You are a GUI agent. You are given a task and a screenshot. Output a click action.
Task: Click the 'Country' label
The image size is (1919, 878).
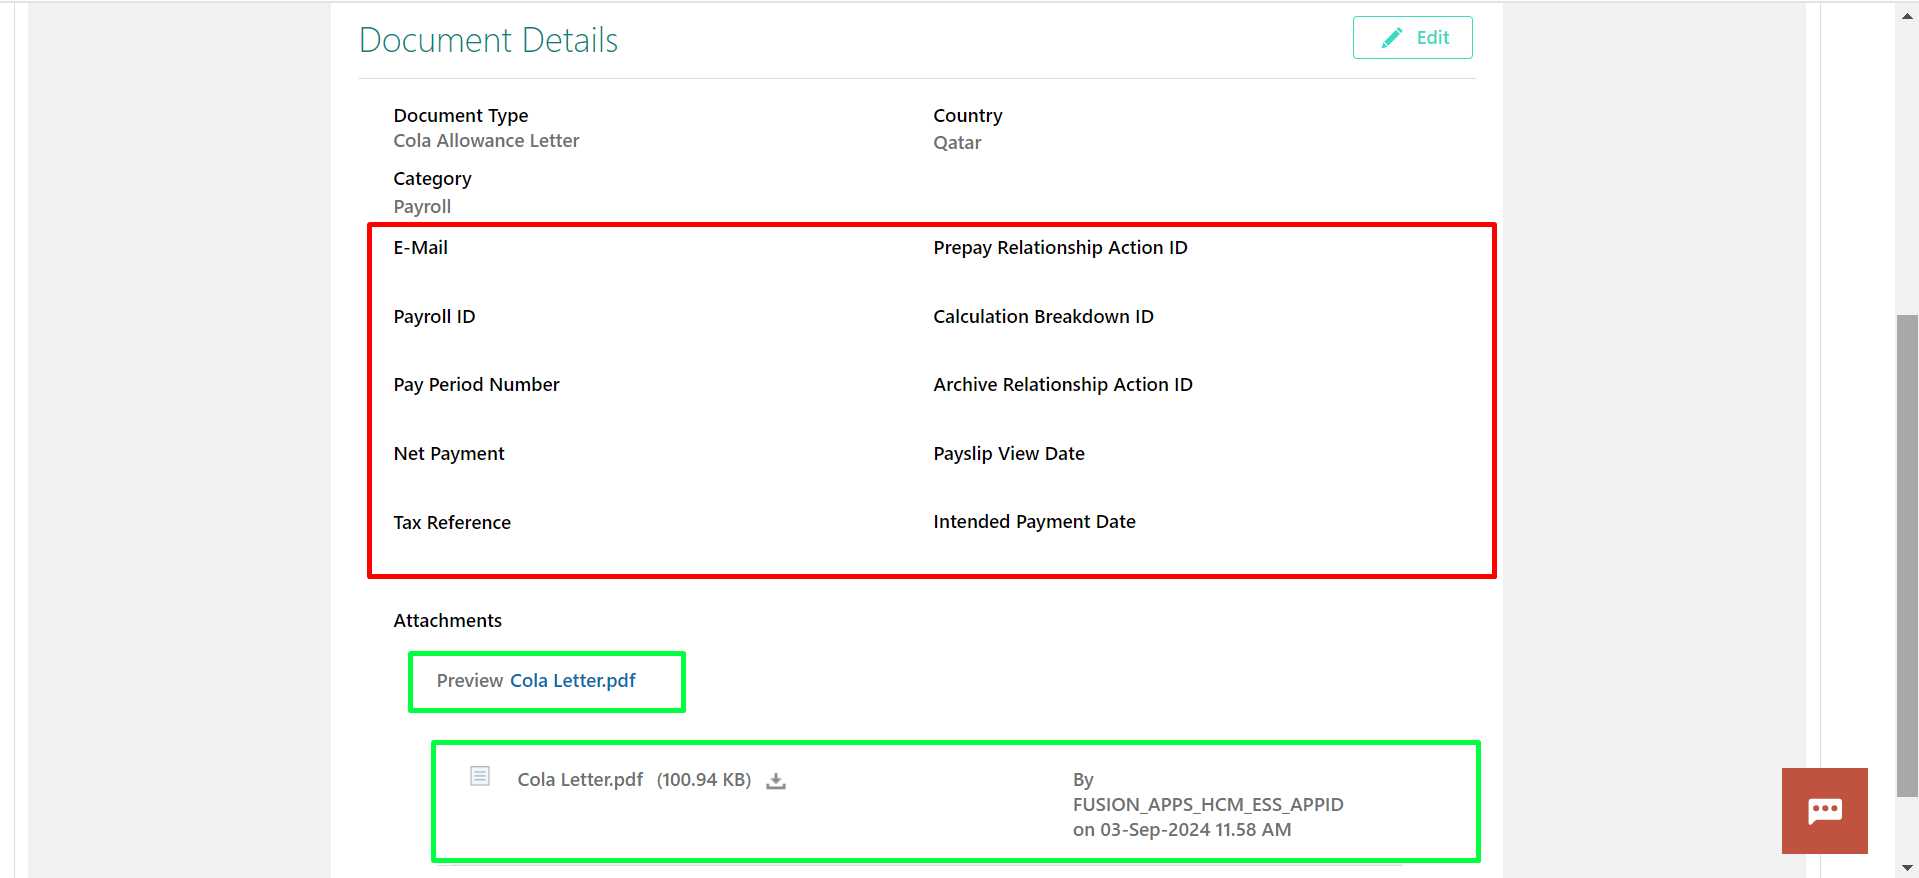coord(967,116)
